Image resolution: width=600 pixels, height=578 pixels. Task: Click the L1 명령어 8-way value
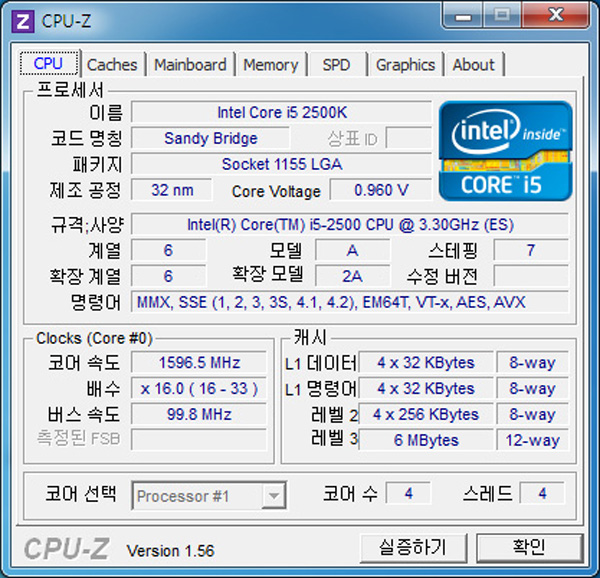point(532,388)
